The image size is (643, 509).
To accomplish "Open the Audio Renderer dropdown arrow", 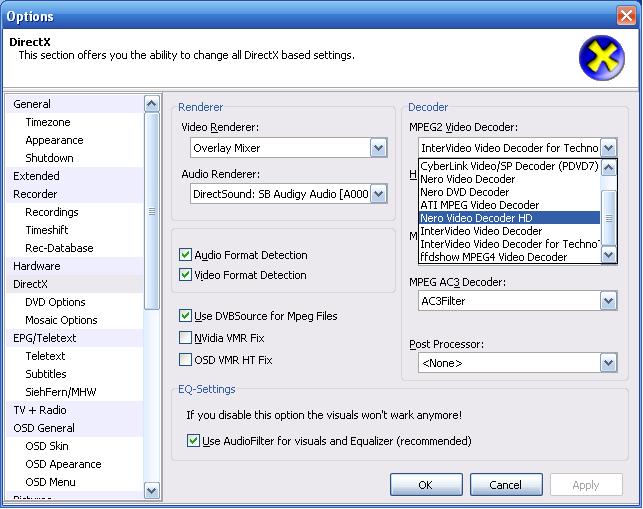I will (379, 194).
